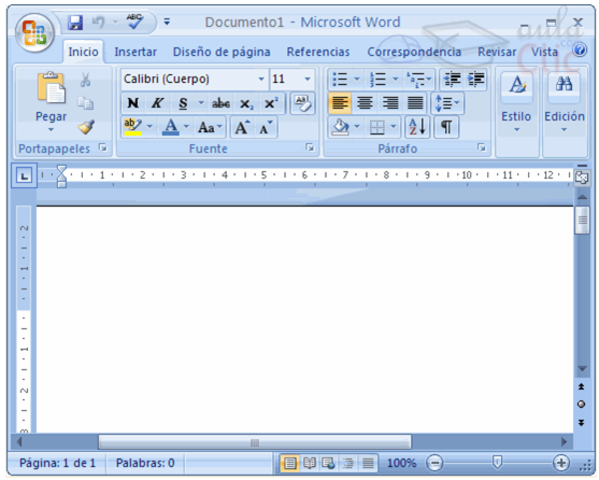Click the ruler tab selector L icon
599x480 pixels.
[24, 176]
